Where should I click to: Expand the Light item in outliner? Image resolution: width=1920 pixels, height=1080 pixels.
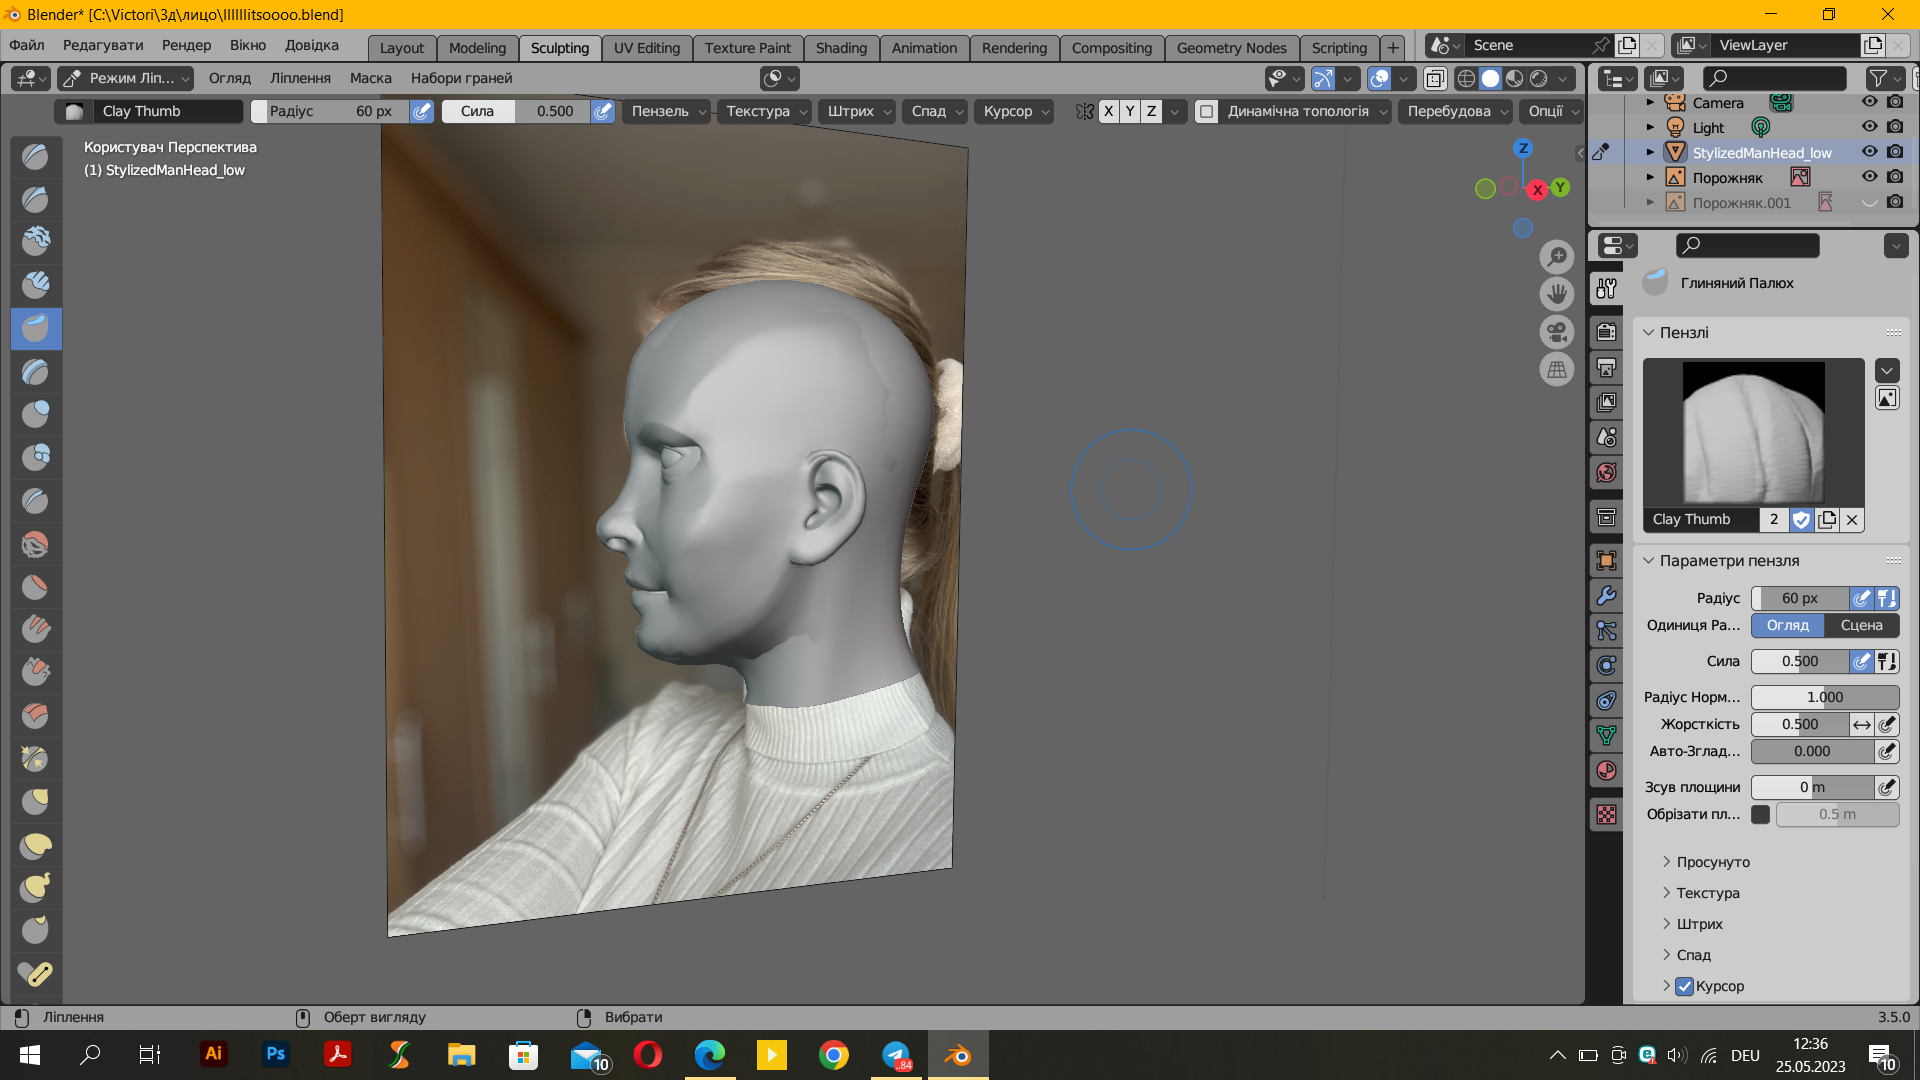click(1650, 127)
